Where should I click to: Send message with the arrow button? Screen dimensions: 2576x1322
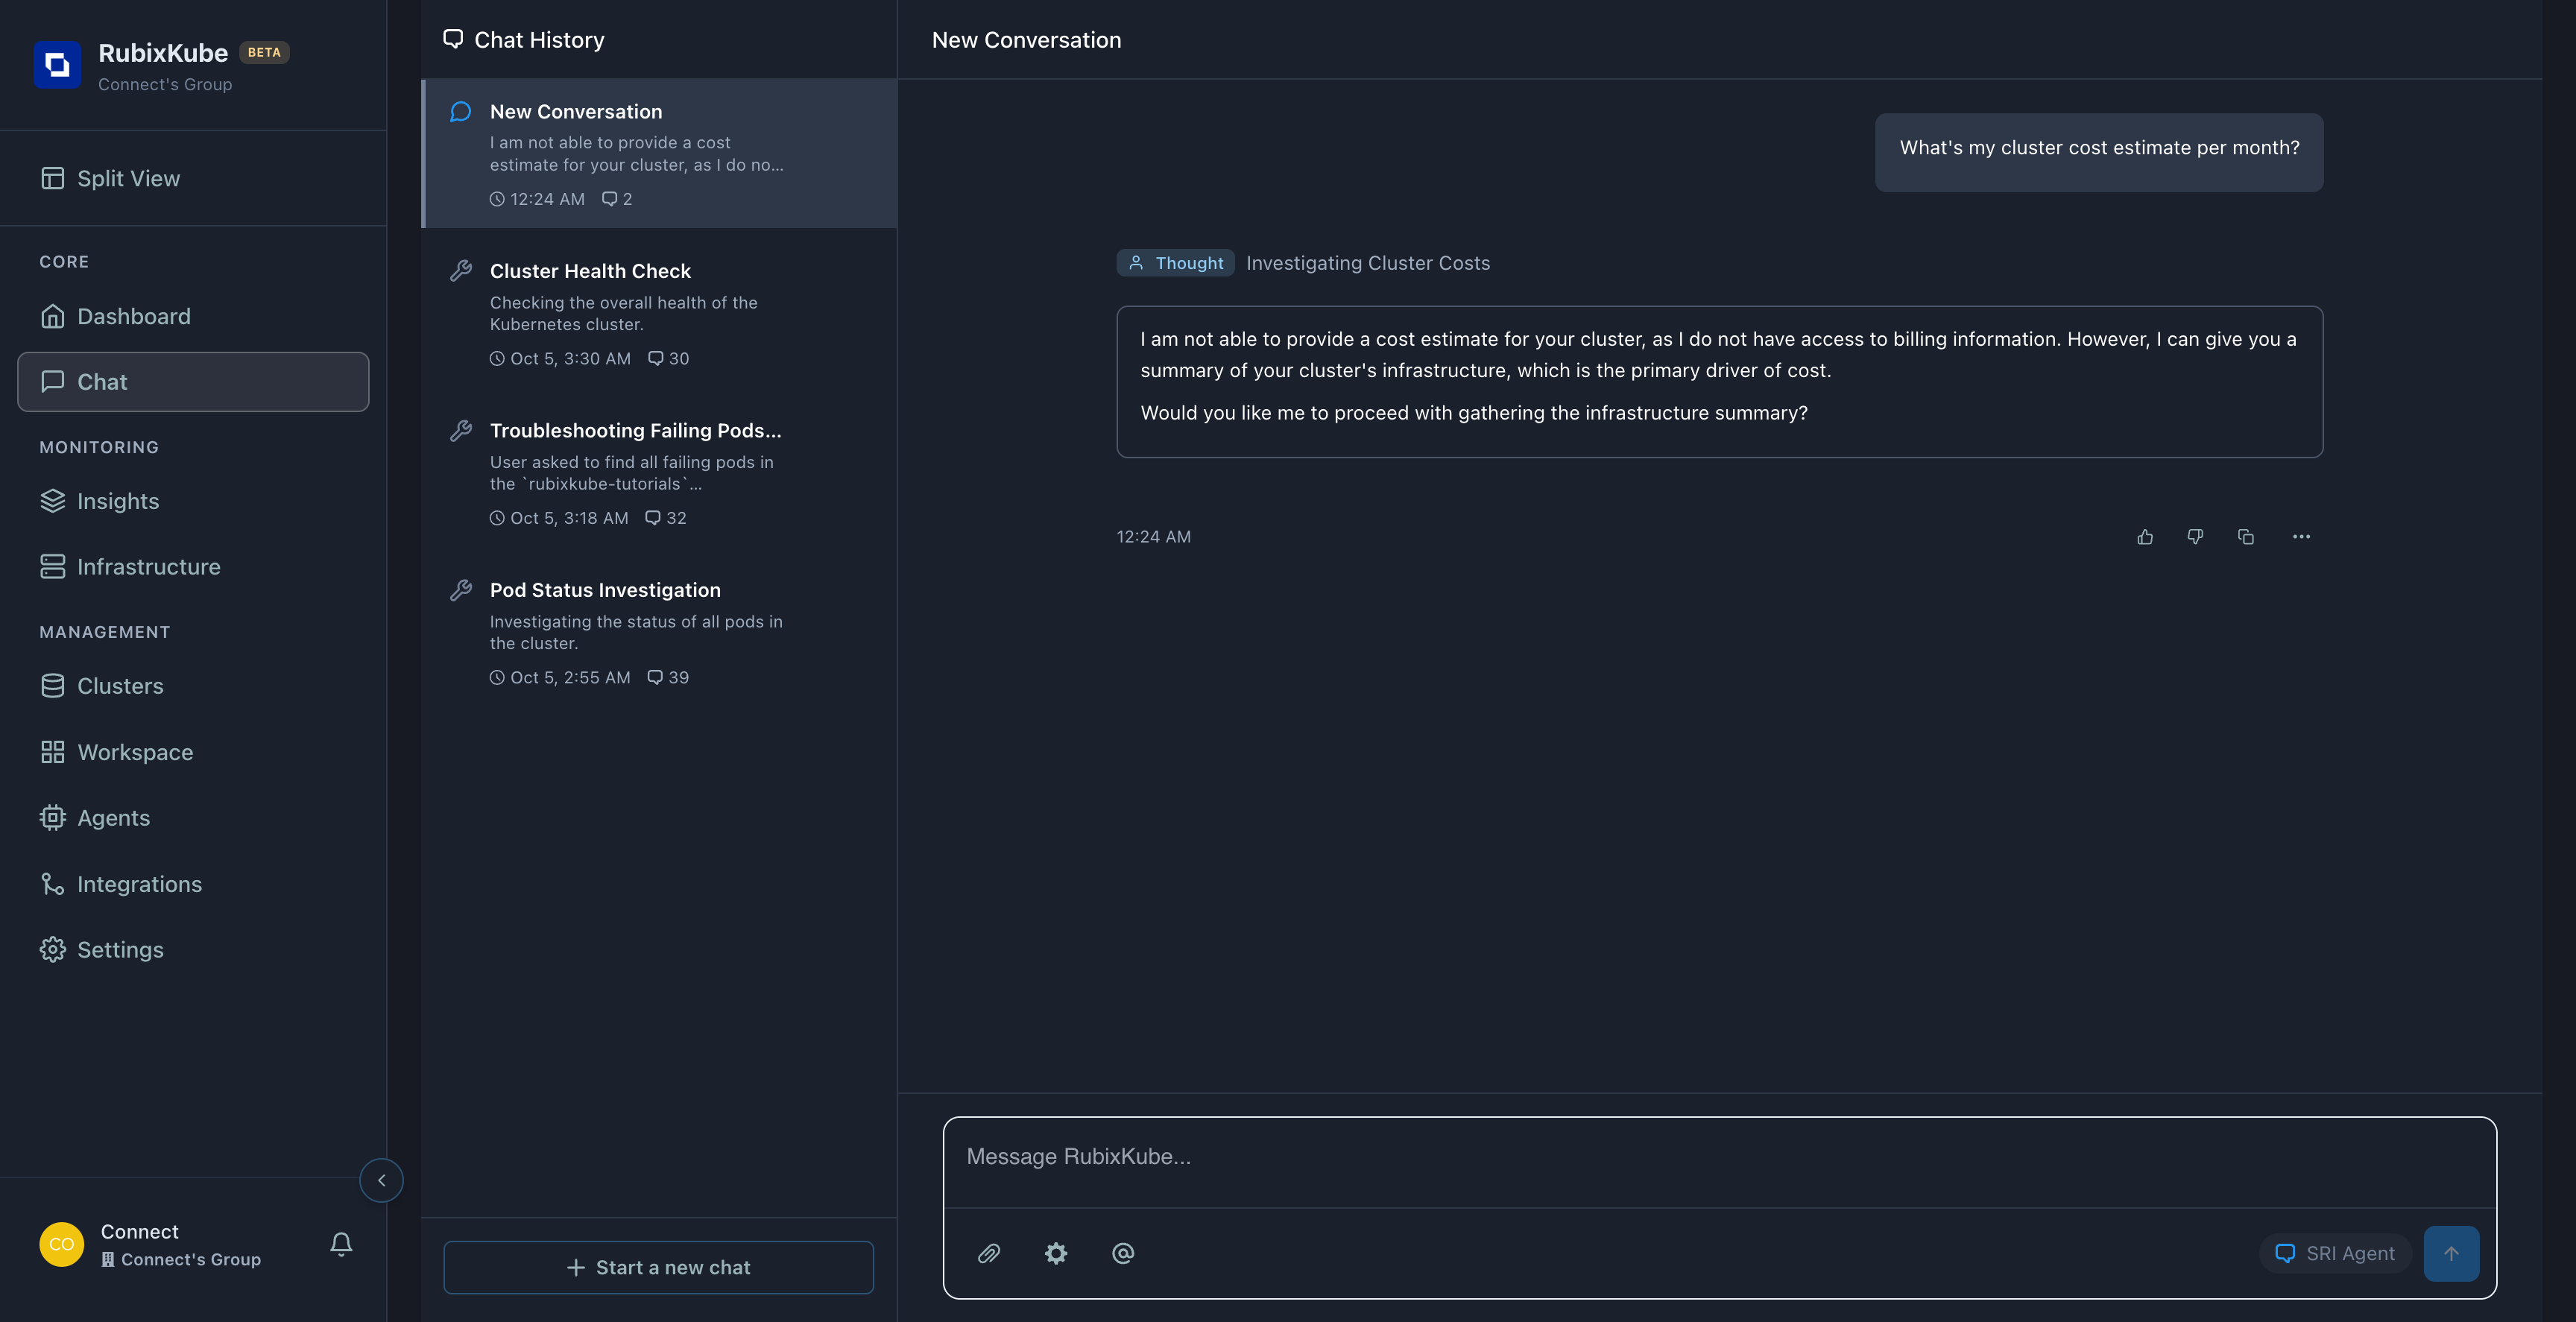pyautogui.click(x=2451, y=1253)
